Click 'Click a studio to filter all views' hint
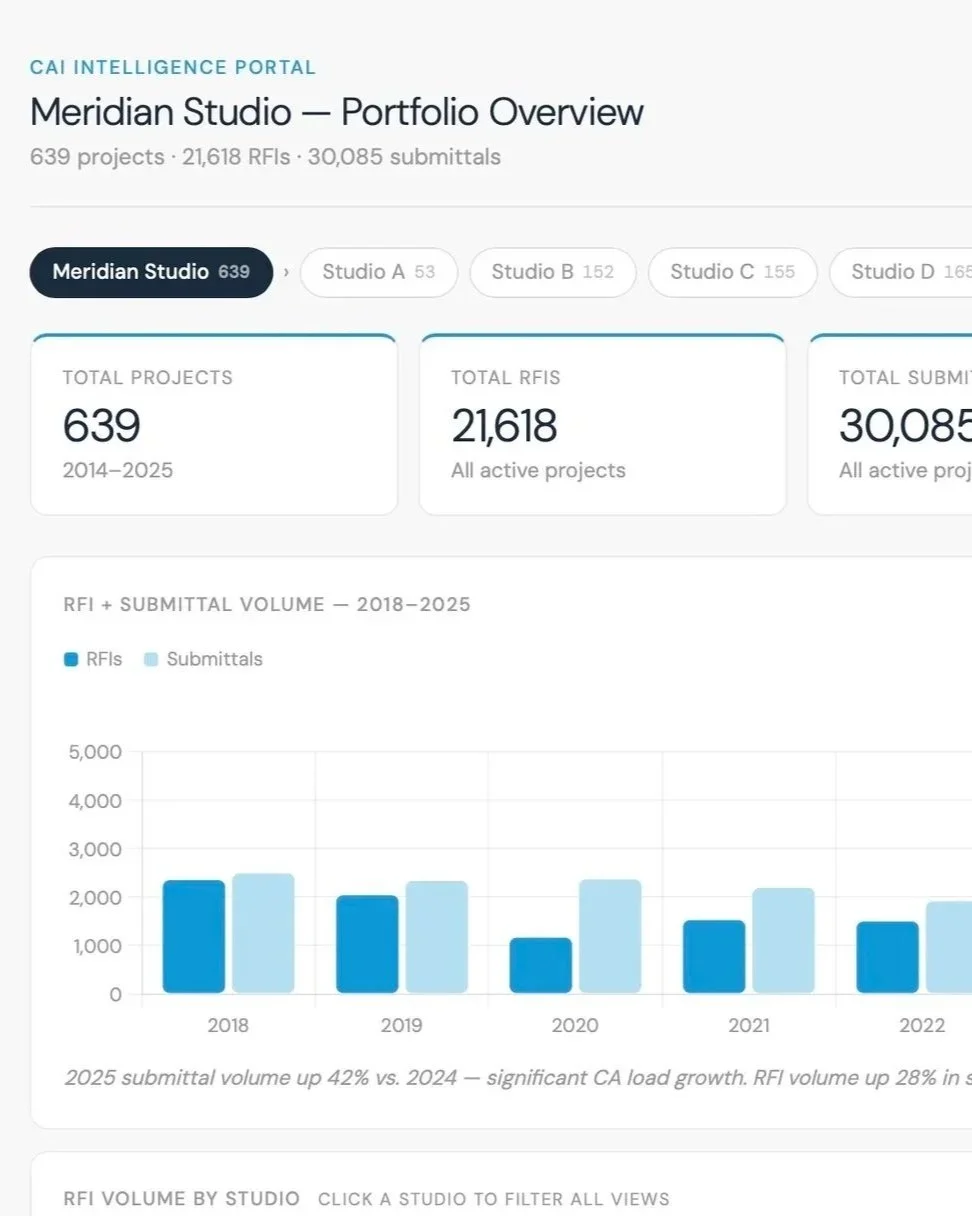Screen dimensions: 972x1216 point(494,1199)
